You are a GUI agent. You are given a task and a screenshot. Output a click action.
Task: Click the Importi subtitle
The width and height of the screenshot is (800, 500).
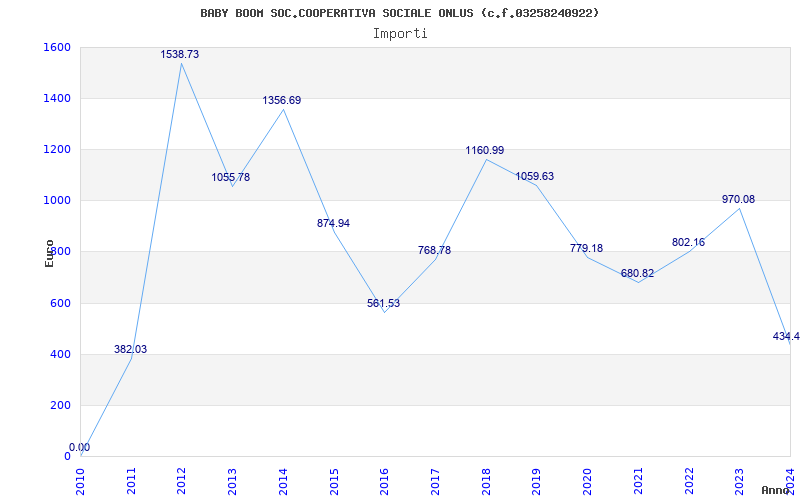tap(400, 34)
